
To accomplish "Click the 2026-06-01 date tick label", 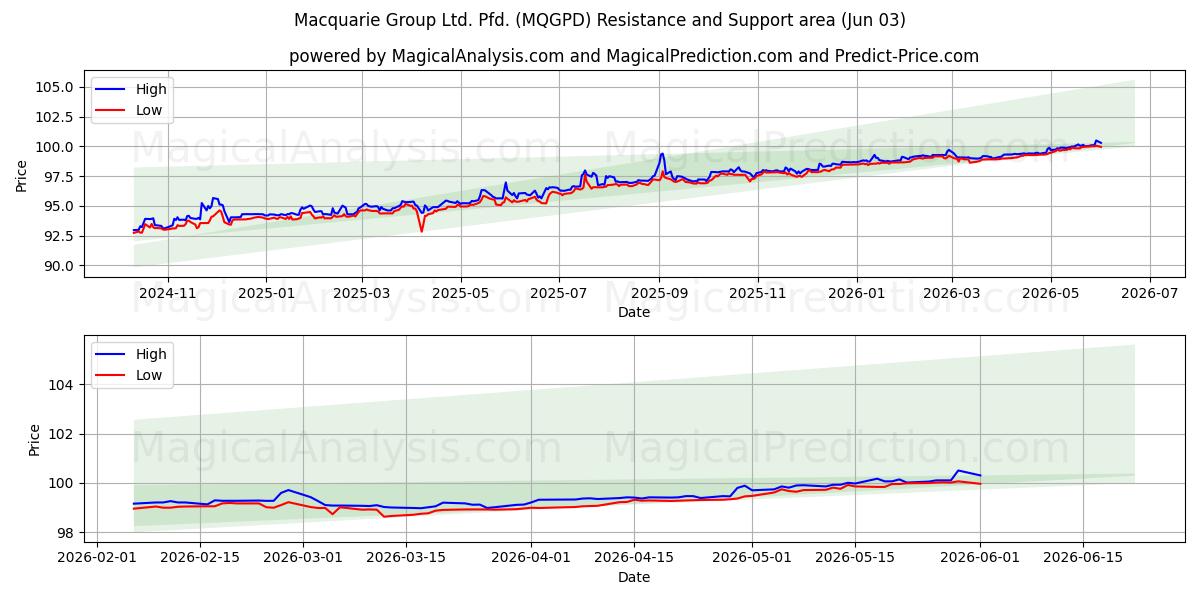I will 979,557.
